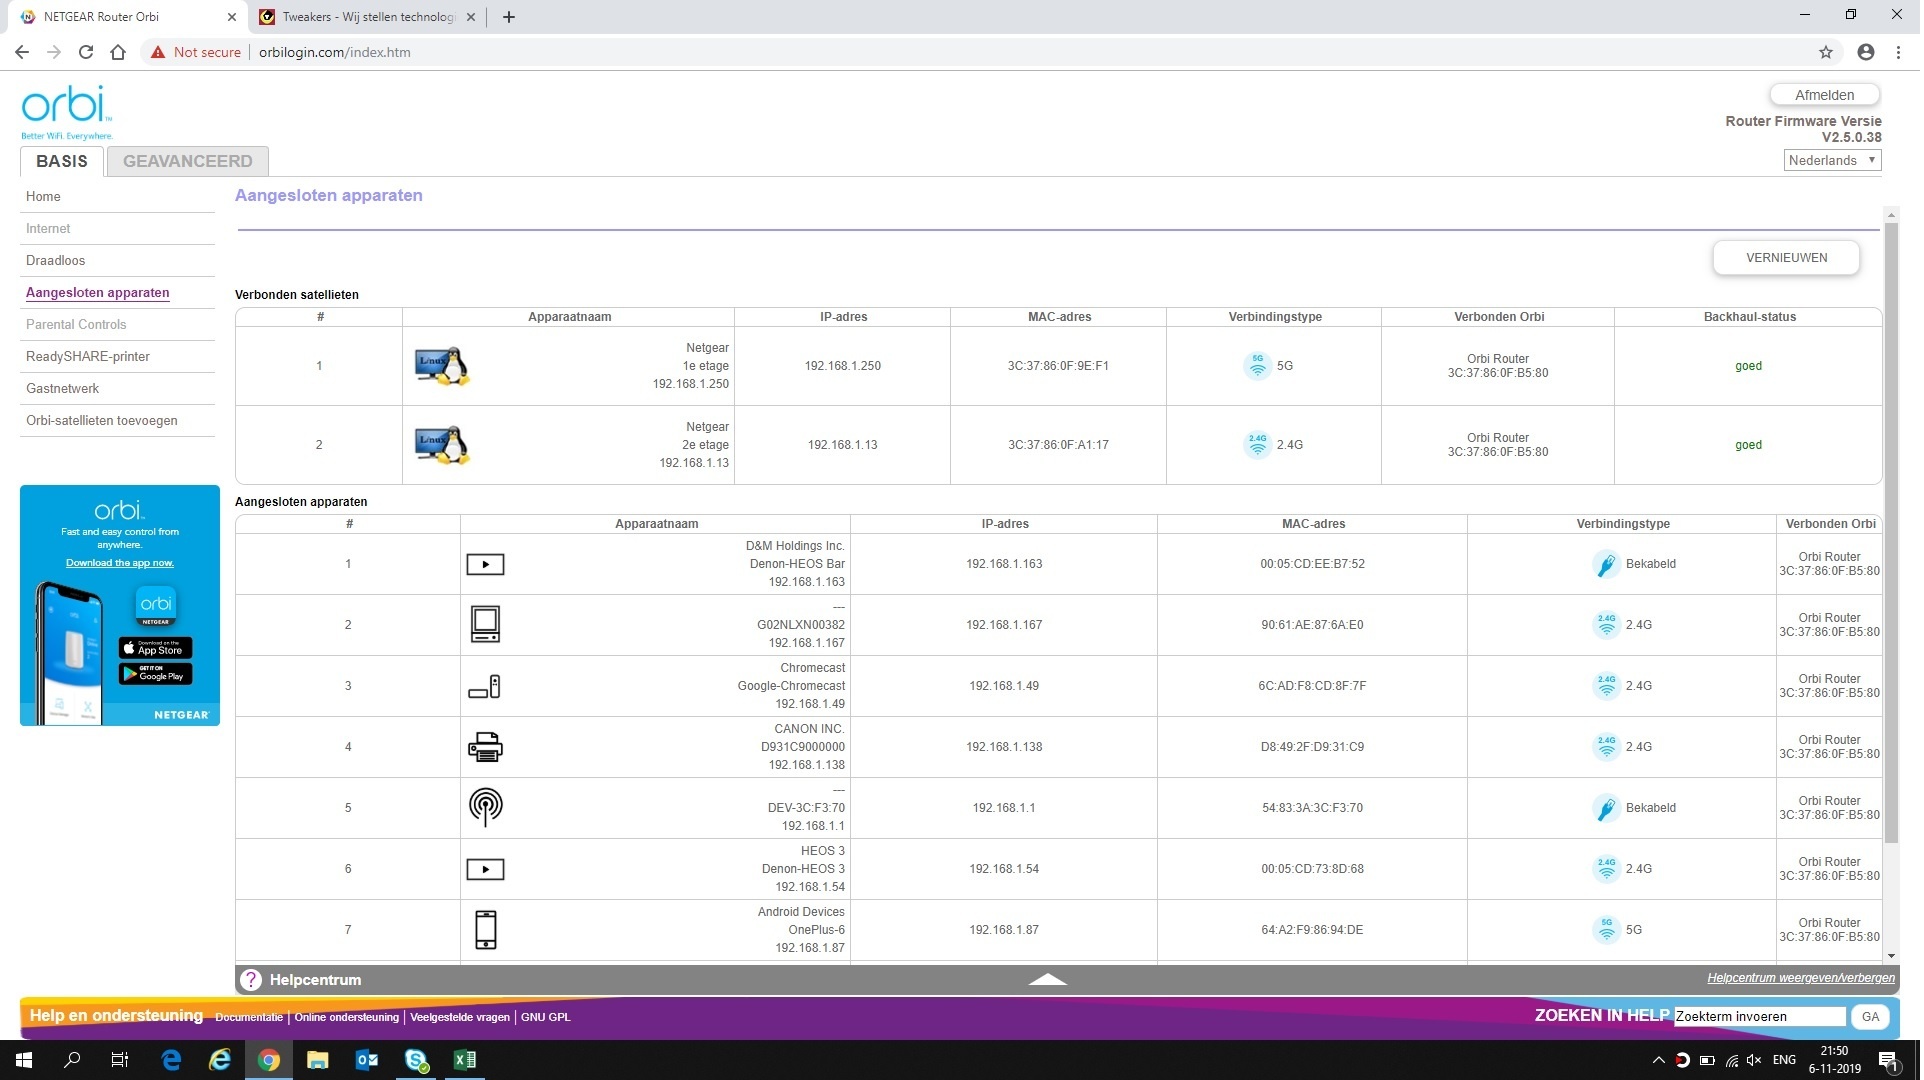Click the OnePlus-6 phone icon
The image size is (1924, 1080).
click(x=486, y=930)
